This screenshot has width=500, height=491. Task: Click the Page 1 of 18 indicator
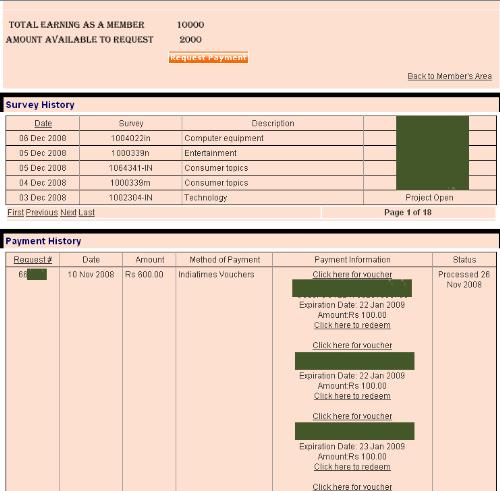(408, 212)
